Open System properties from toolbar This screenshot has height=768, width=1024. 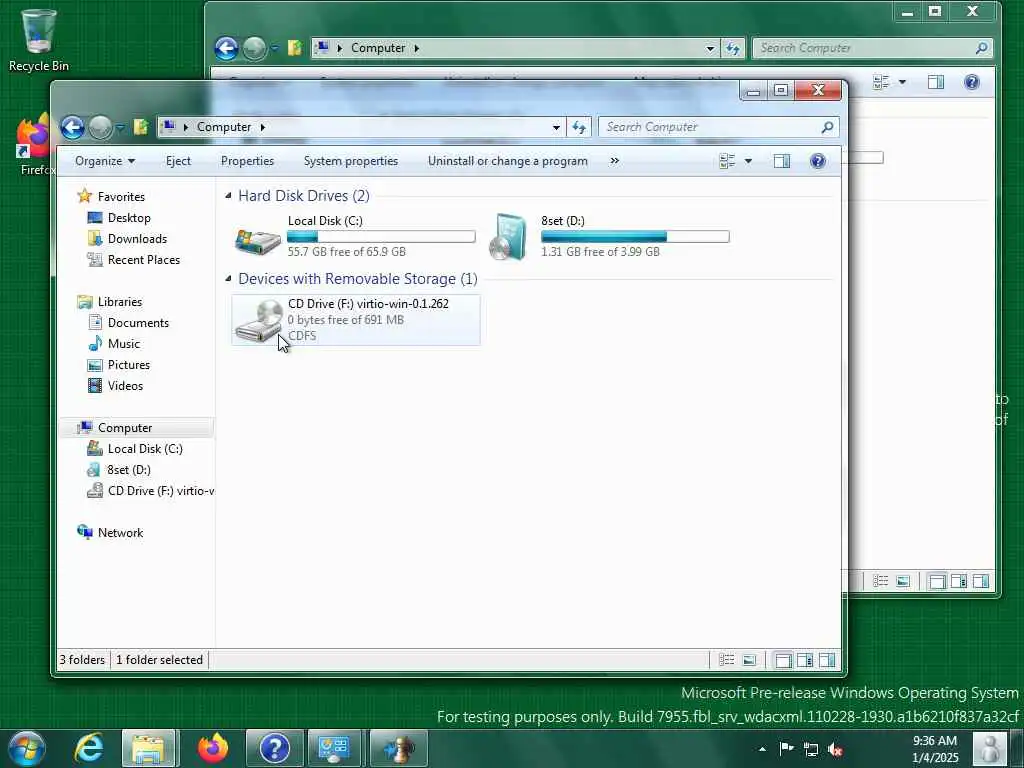pyautogui.click(x=351, y=161)
